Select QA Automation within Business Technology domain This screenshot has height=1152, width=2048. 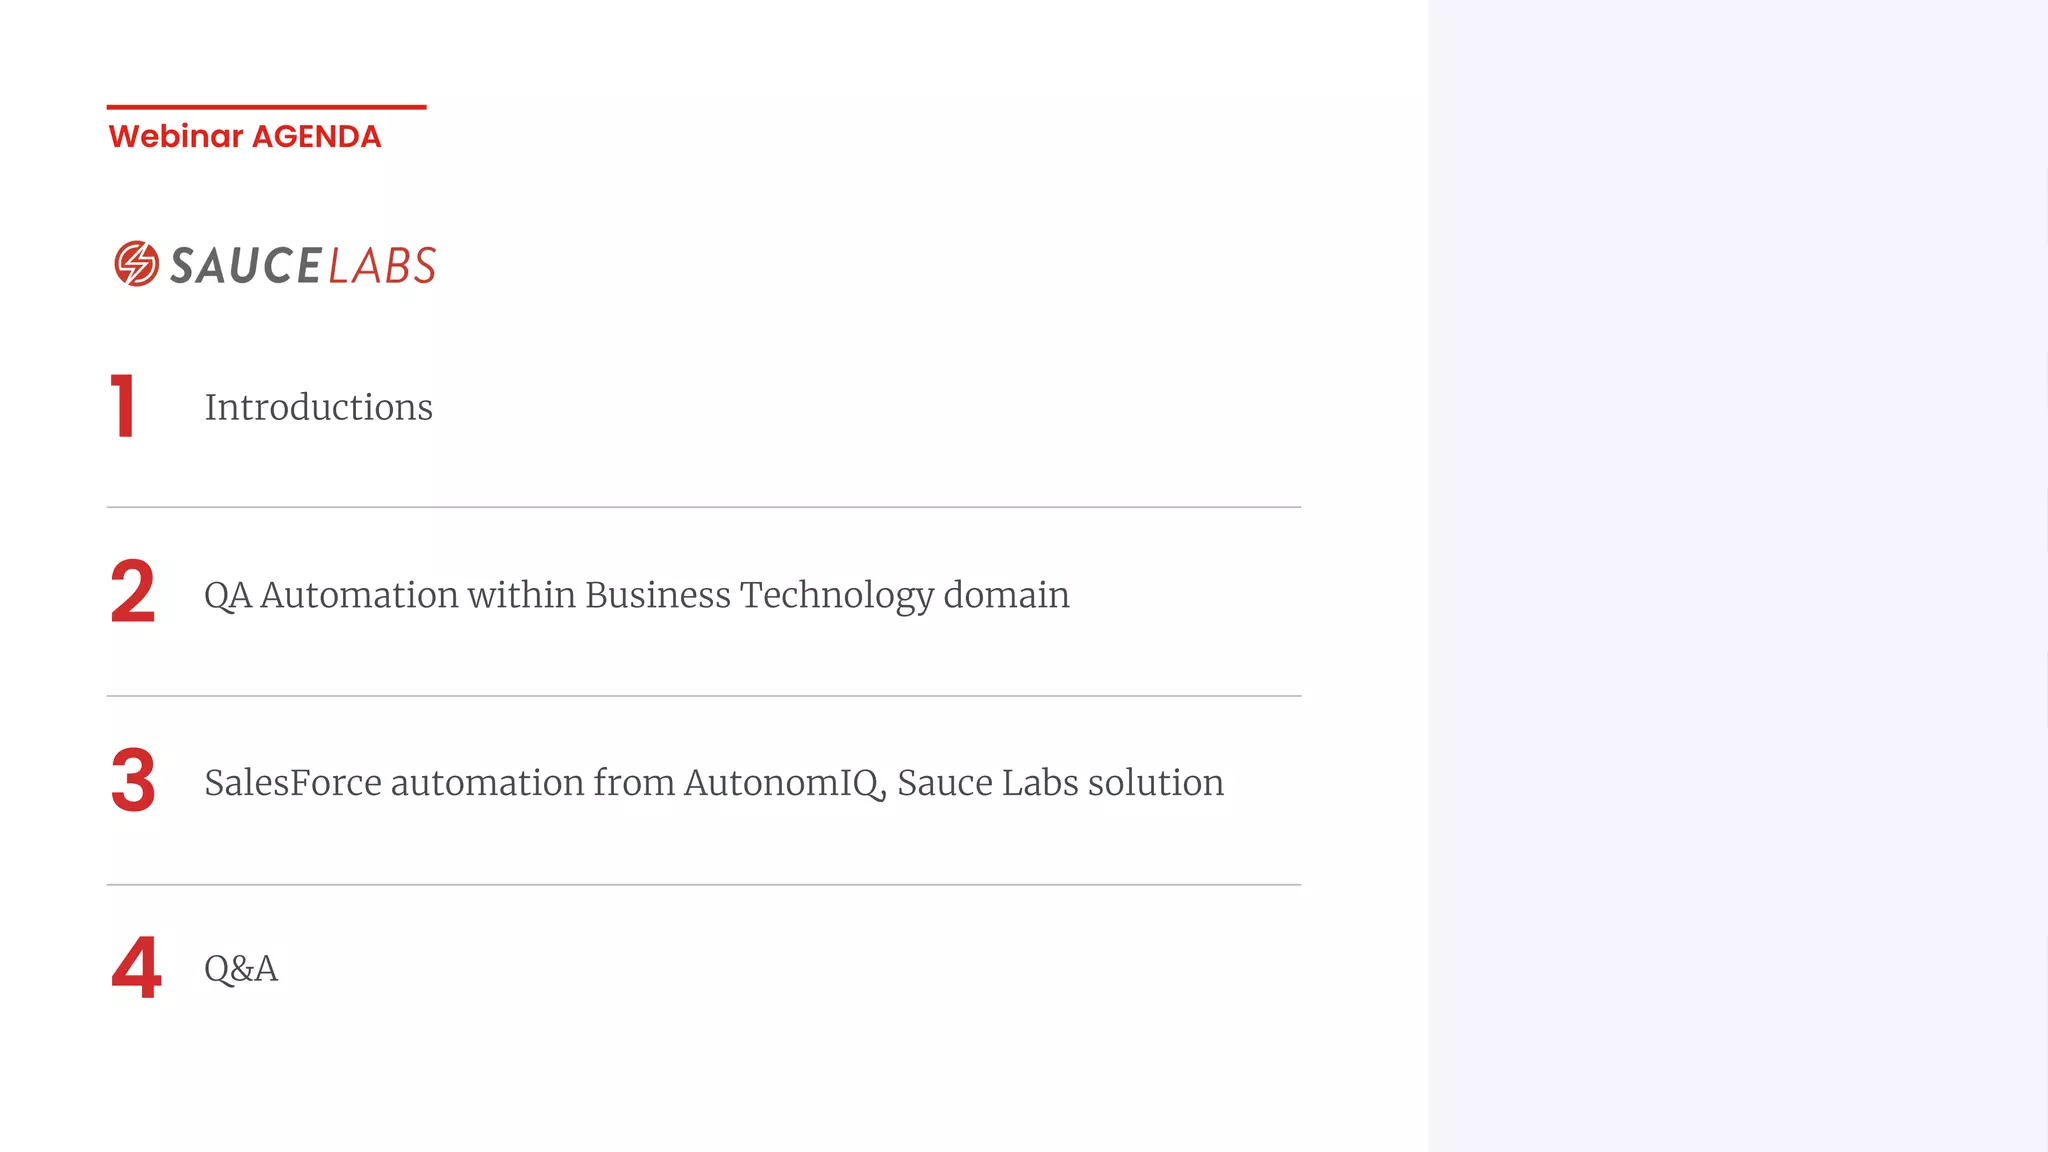point(637,596)
